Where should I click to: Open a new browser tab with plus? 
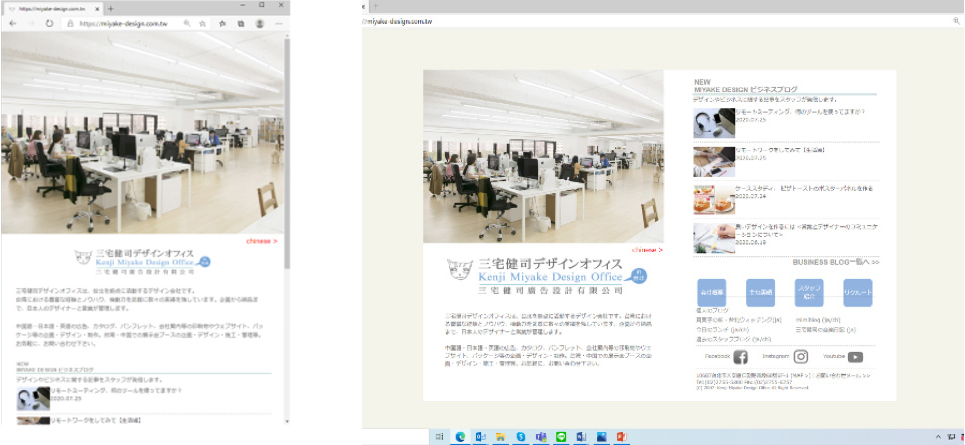coord(110,7)
